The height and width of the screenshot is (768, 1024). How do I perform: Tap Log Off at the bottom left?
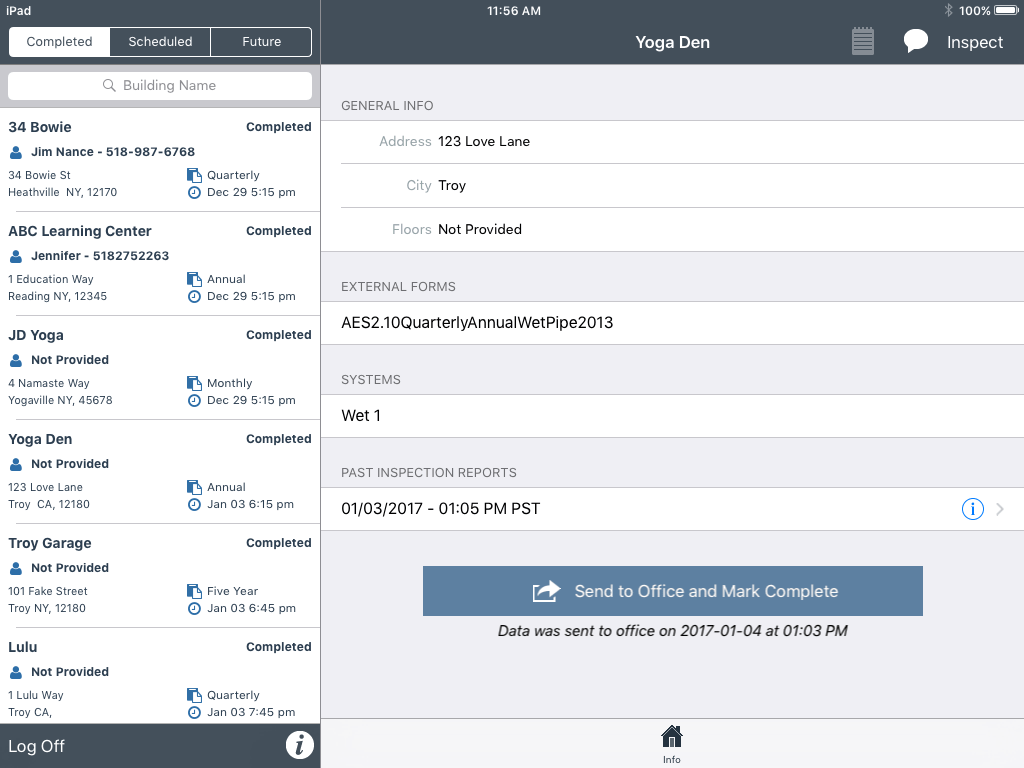(x=36, y=745)
